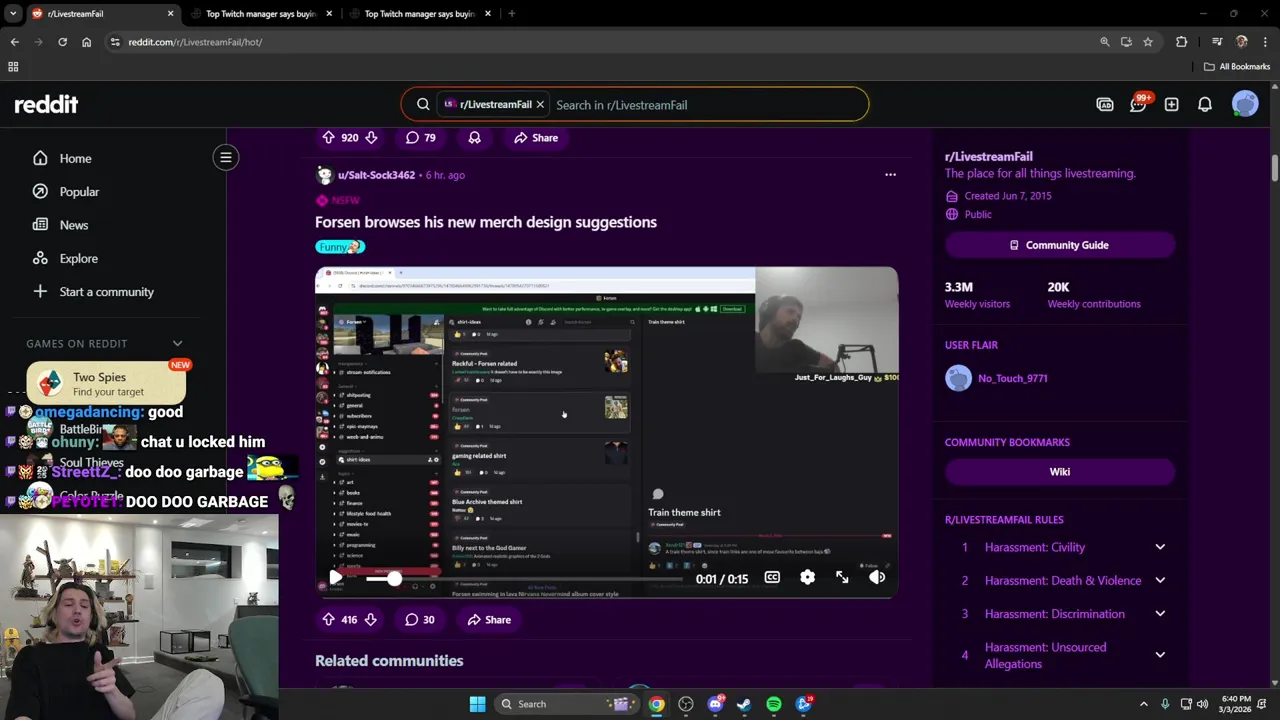Open a new browser tab
1280x720 pixels.
tap(511, 14)
